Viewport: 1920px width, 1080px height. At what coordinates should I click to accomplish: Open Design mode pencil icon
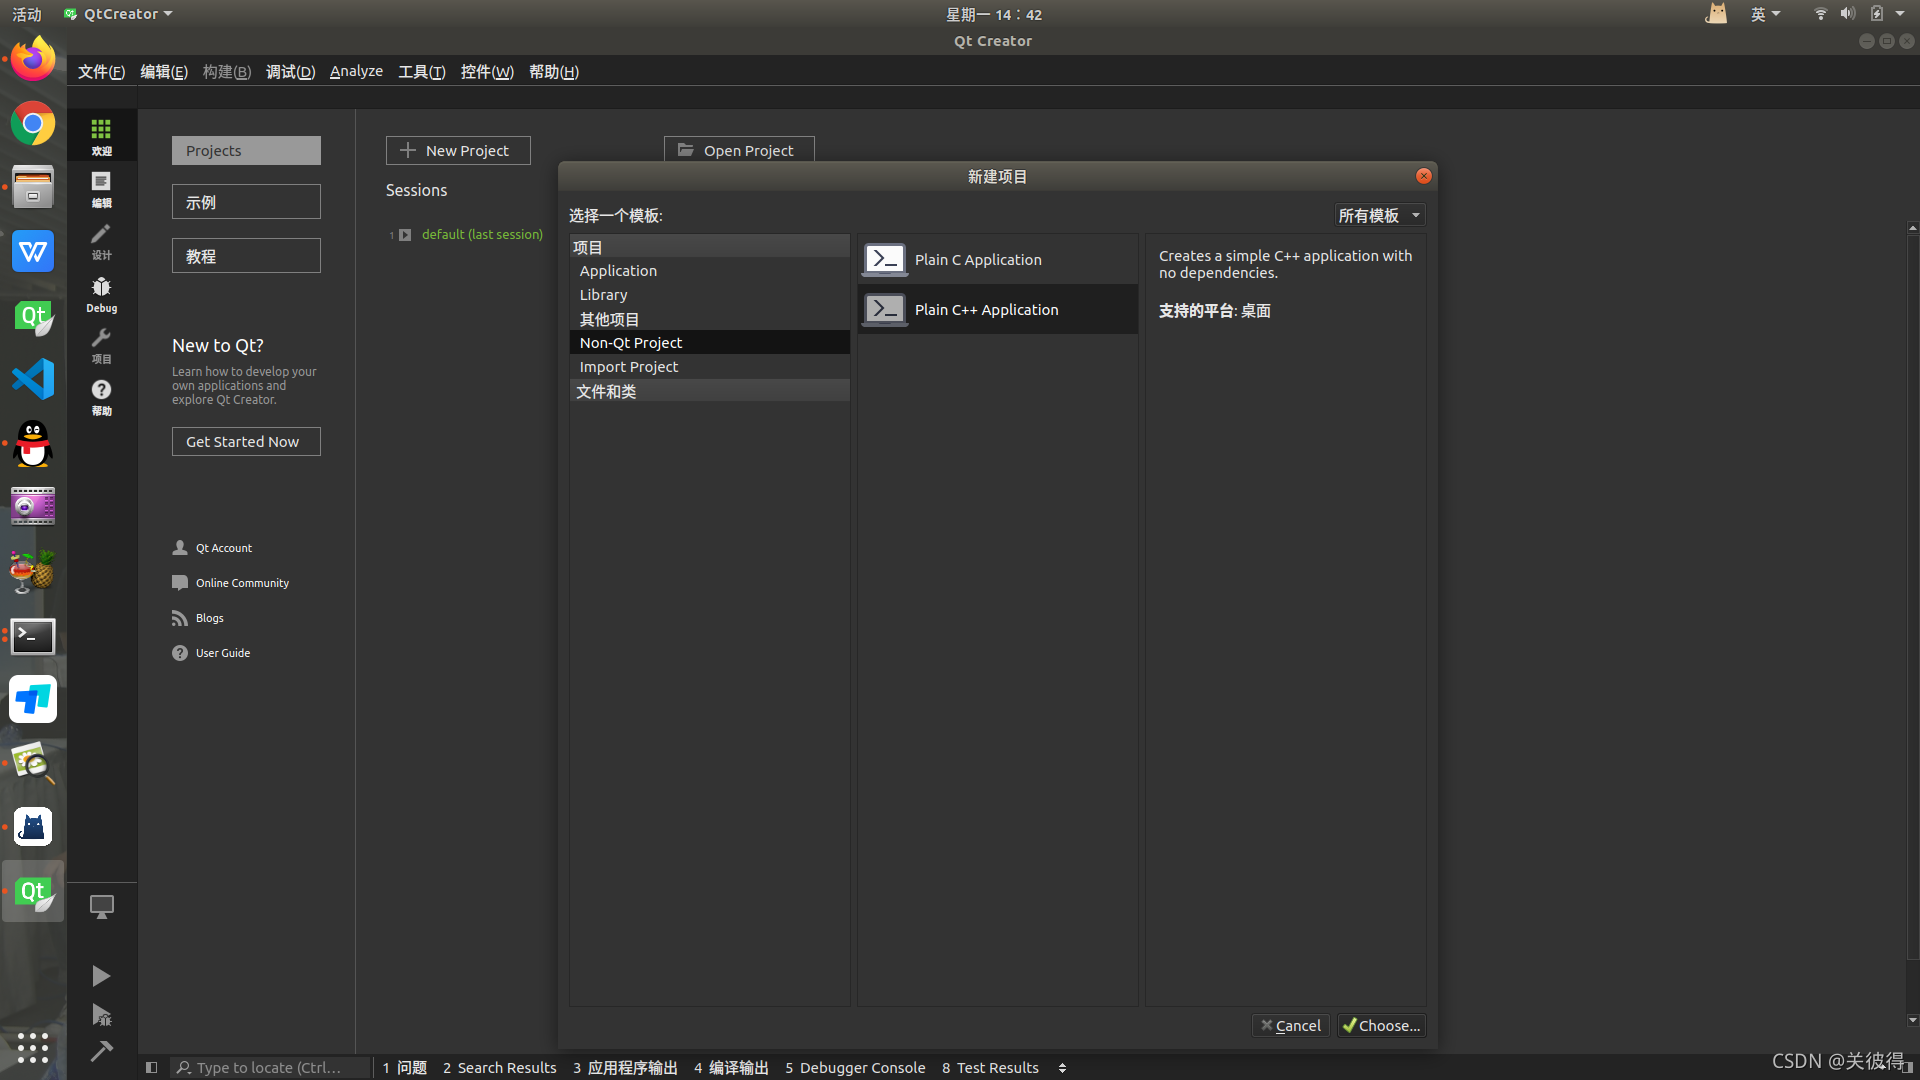click(x=101, y=241)
